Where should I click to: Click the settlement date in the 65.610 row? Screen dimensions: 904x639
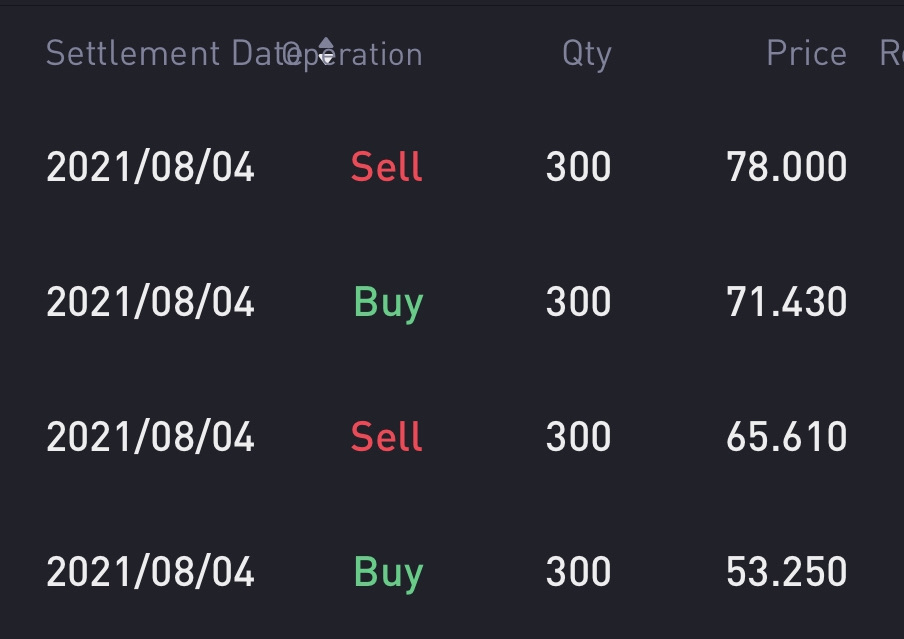[x=150, y=437]
